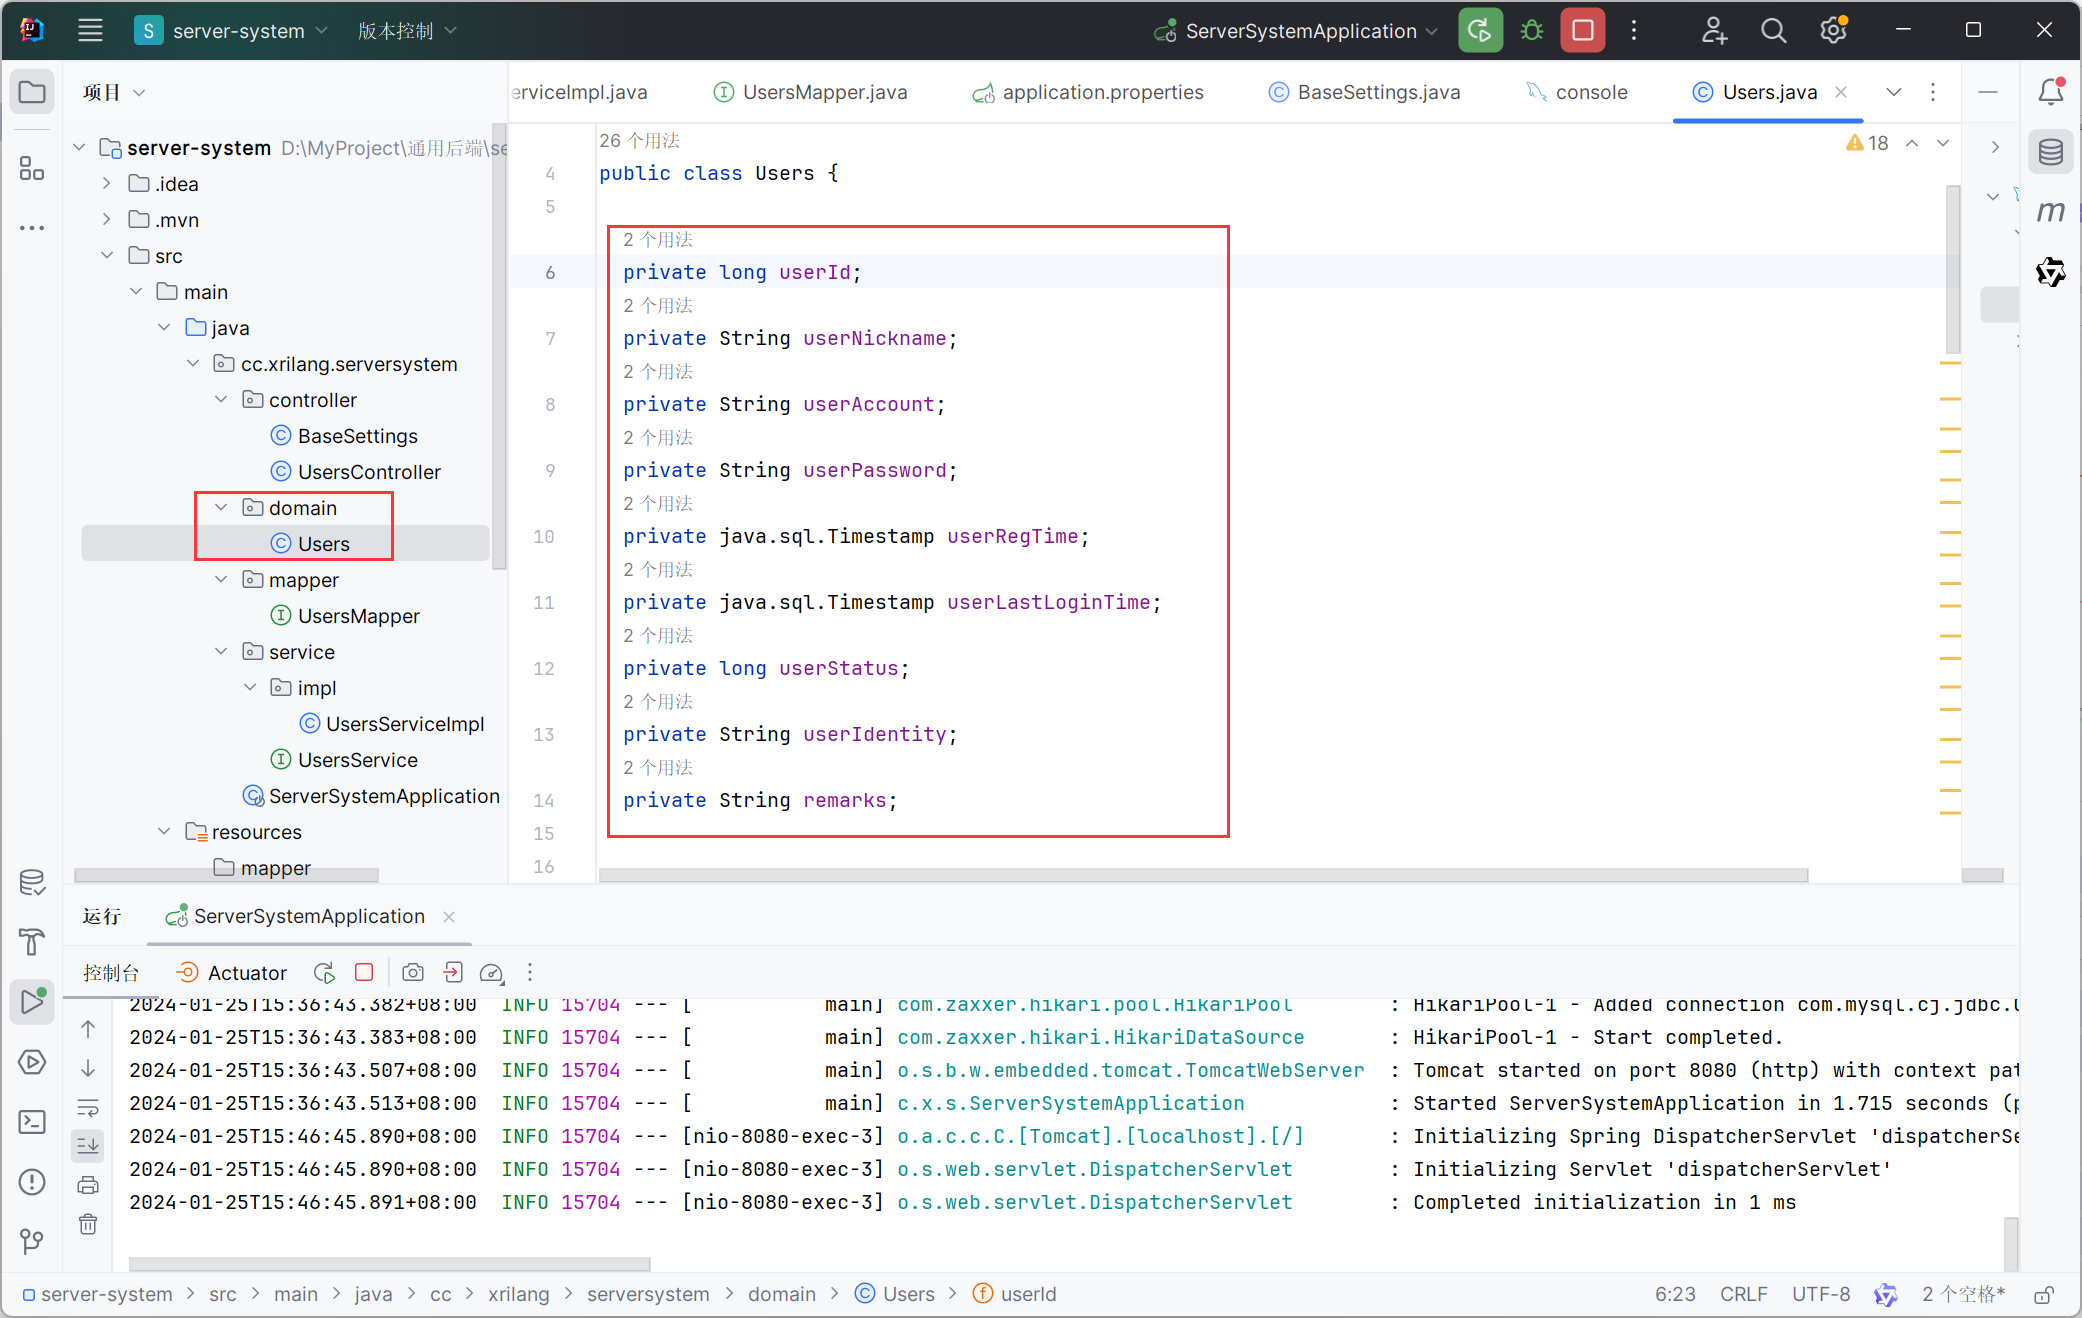Screen dimensions: 2082x1318
Task: Open Search Everywhere magnifier icon
Action: pyautogui.click(x=1773, y=31)
